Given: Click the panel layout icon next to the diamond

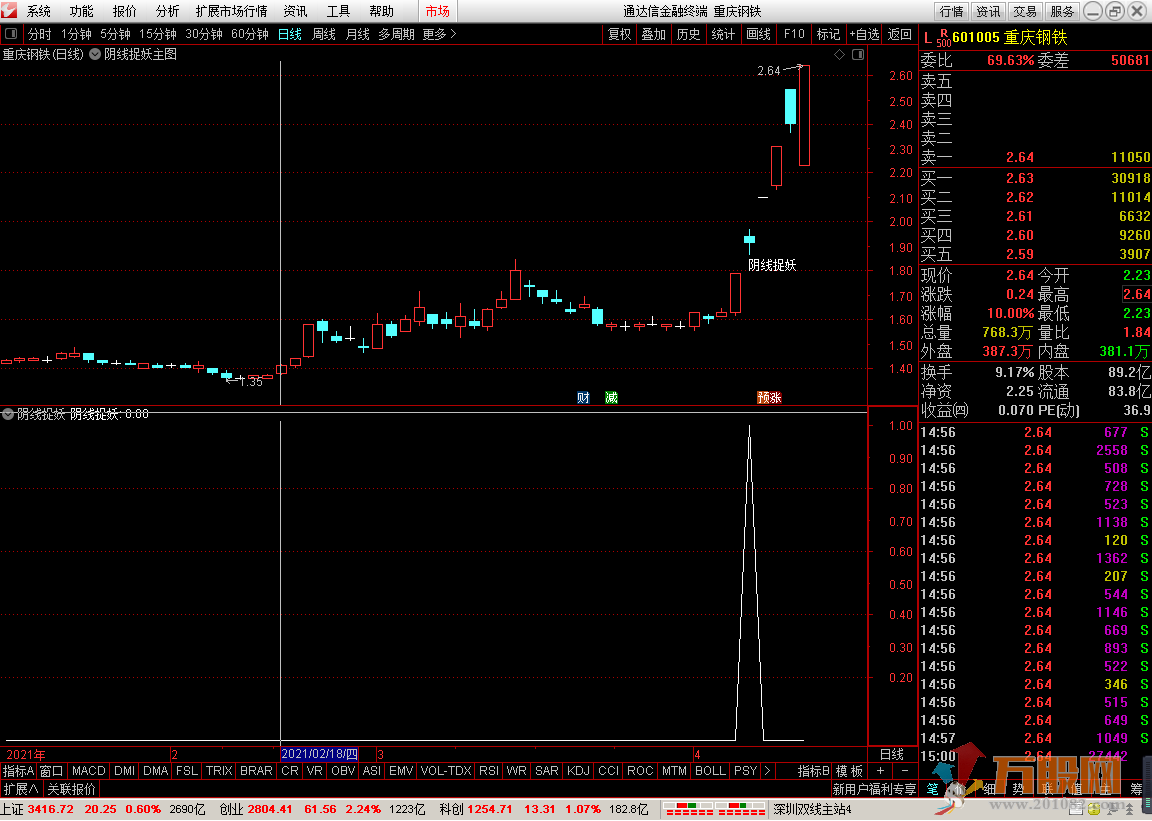Looking at the screenshot, I should 857,54.
